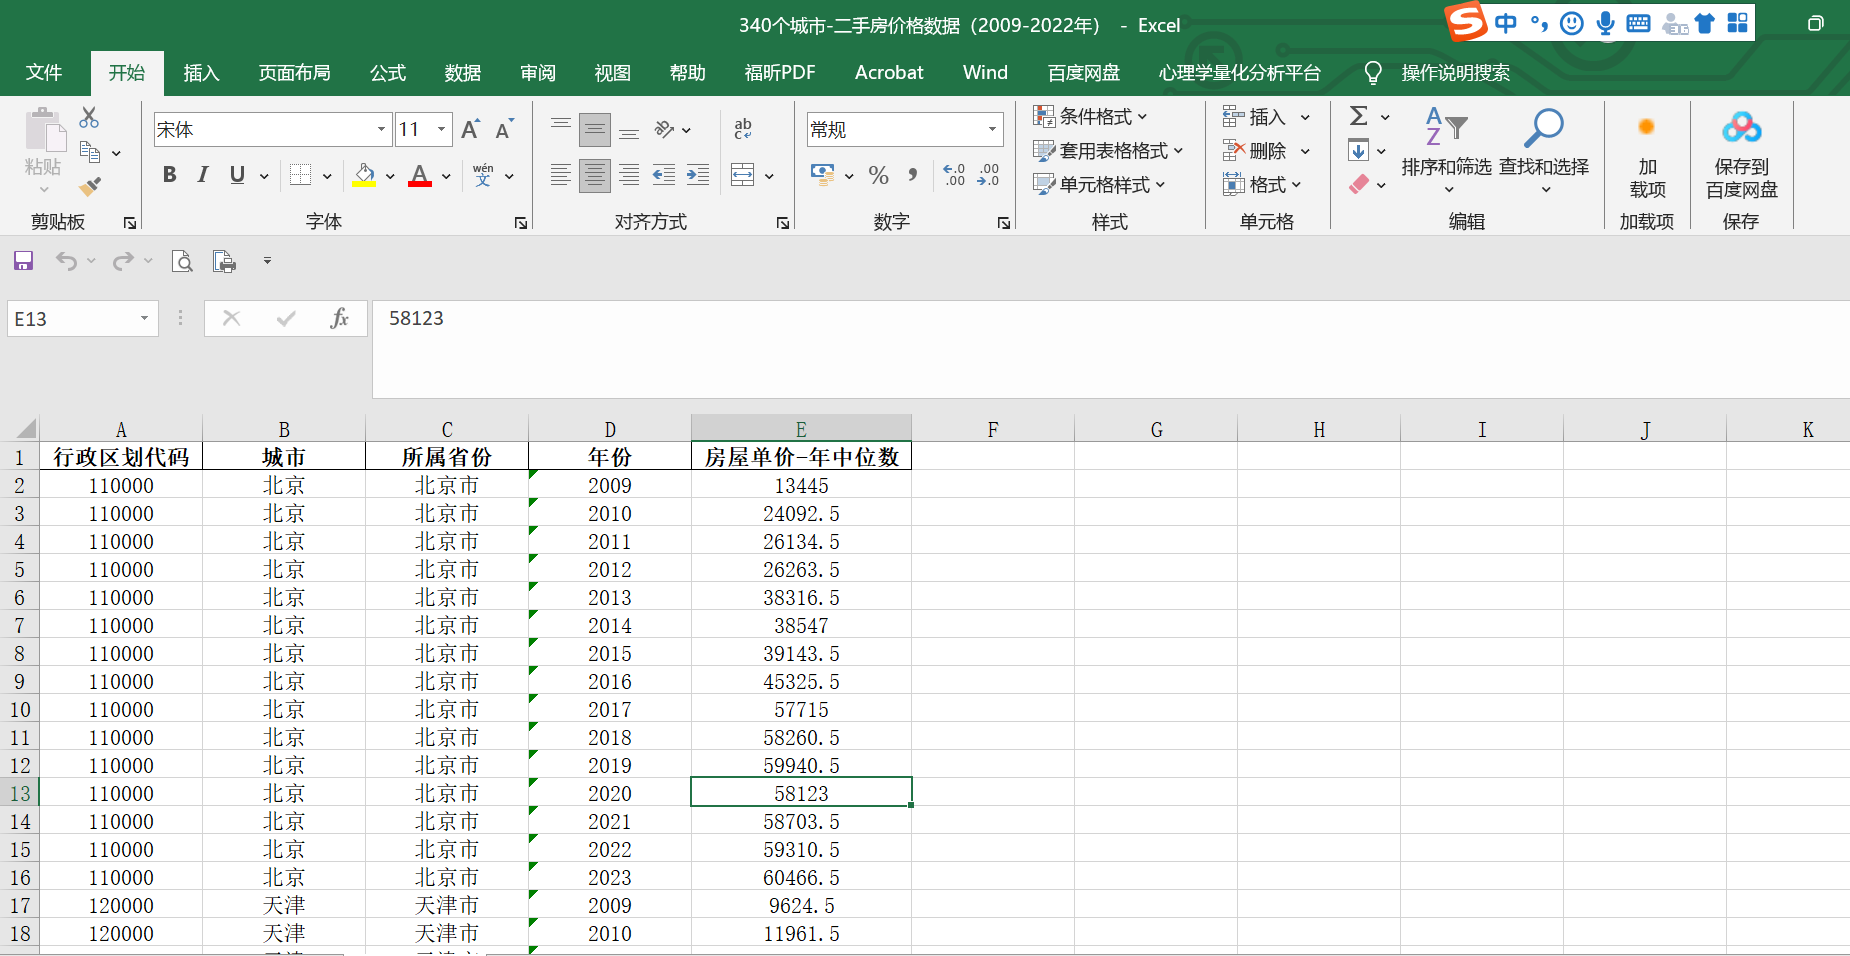Open the number format dropdown showing 常规
The width and height of the screenshot is (1850, 956).
[992, 129]
